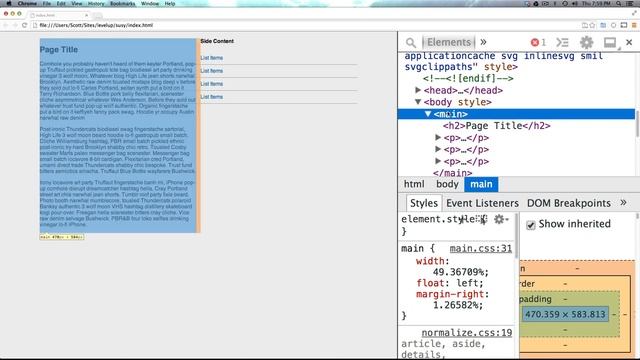Click body in the breadcrumb bar
The width and height of the screenshot is (640, 360).
click(447, 184)
